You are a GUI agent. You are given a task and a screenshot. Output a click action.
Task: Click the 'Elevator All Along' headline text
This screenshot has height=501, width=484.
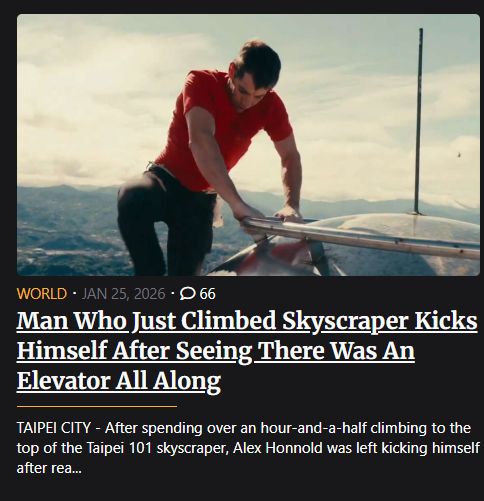click(119, 381)
